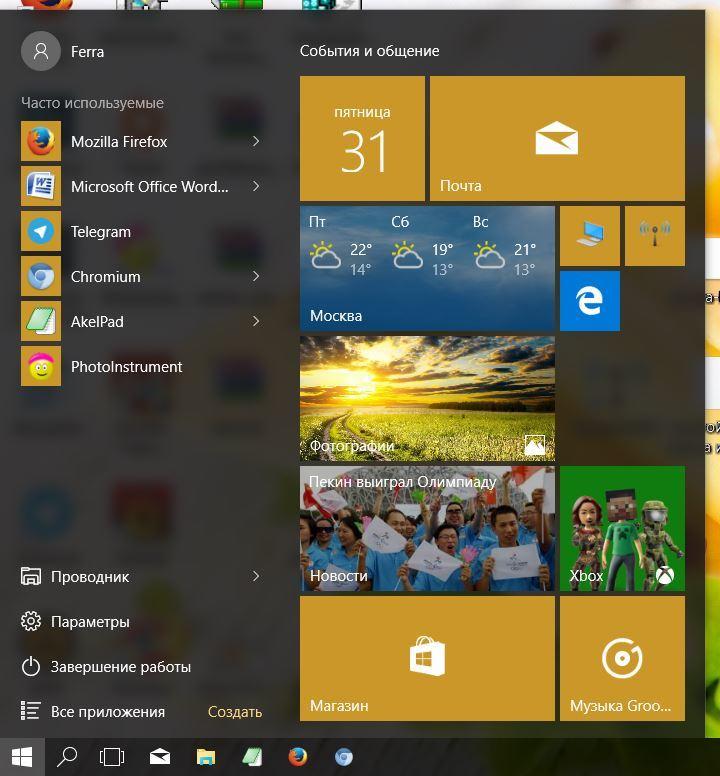
Task: Click the wireless antenna tile
Action: (655, 236)
